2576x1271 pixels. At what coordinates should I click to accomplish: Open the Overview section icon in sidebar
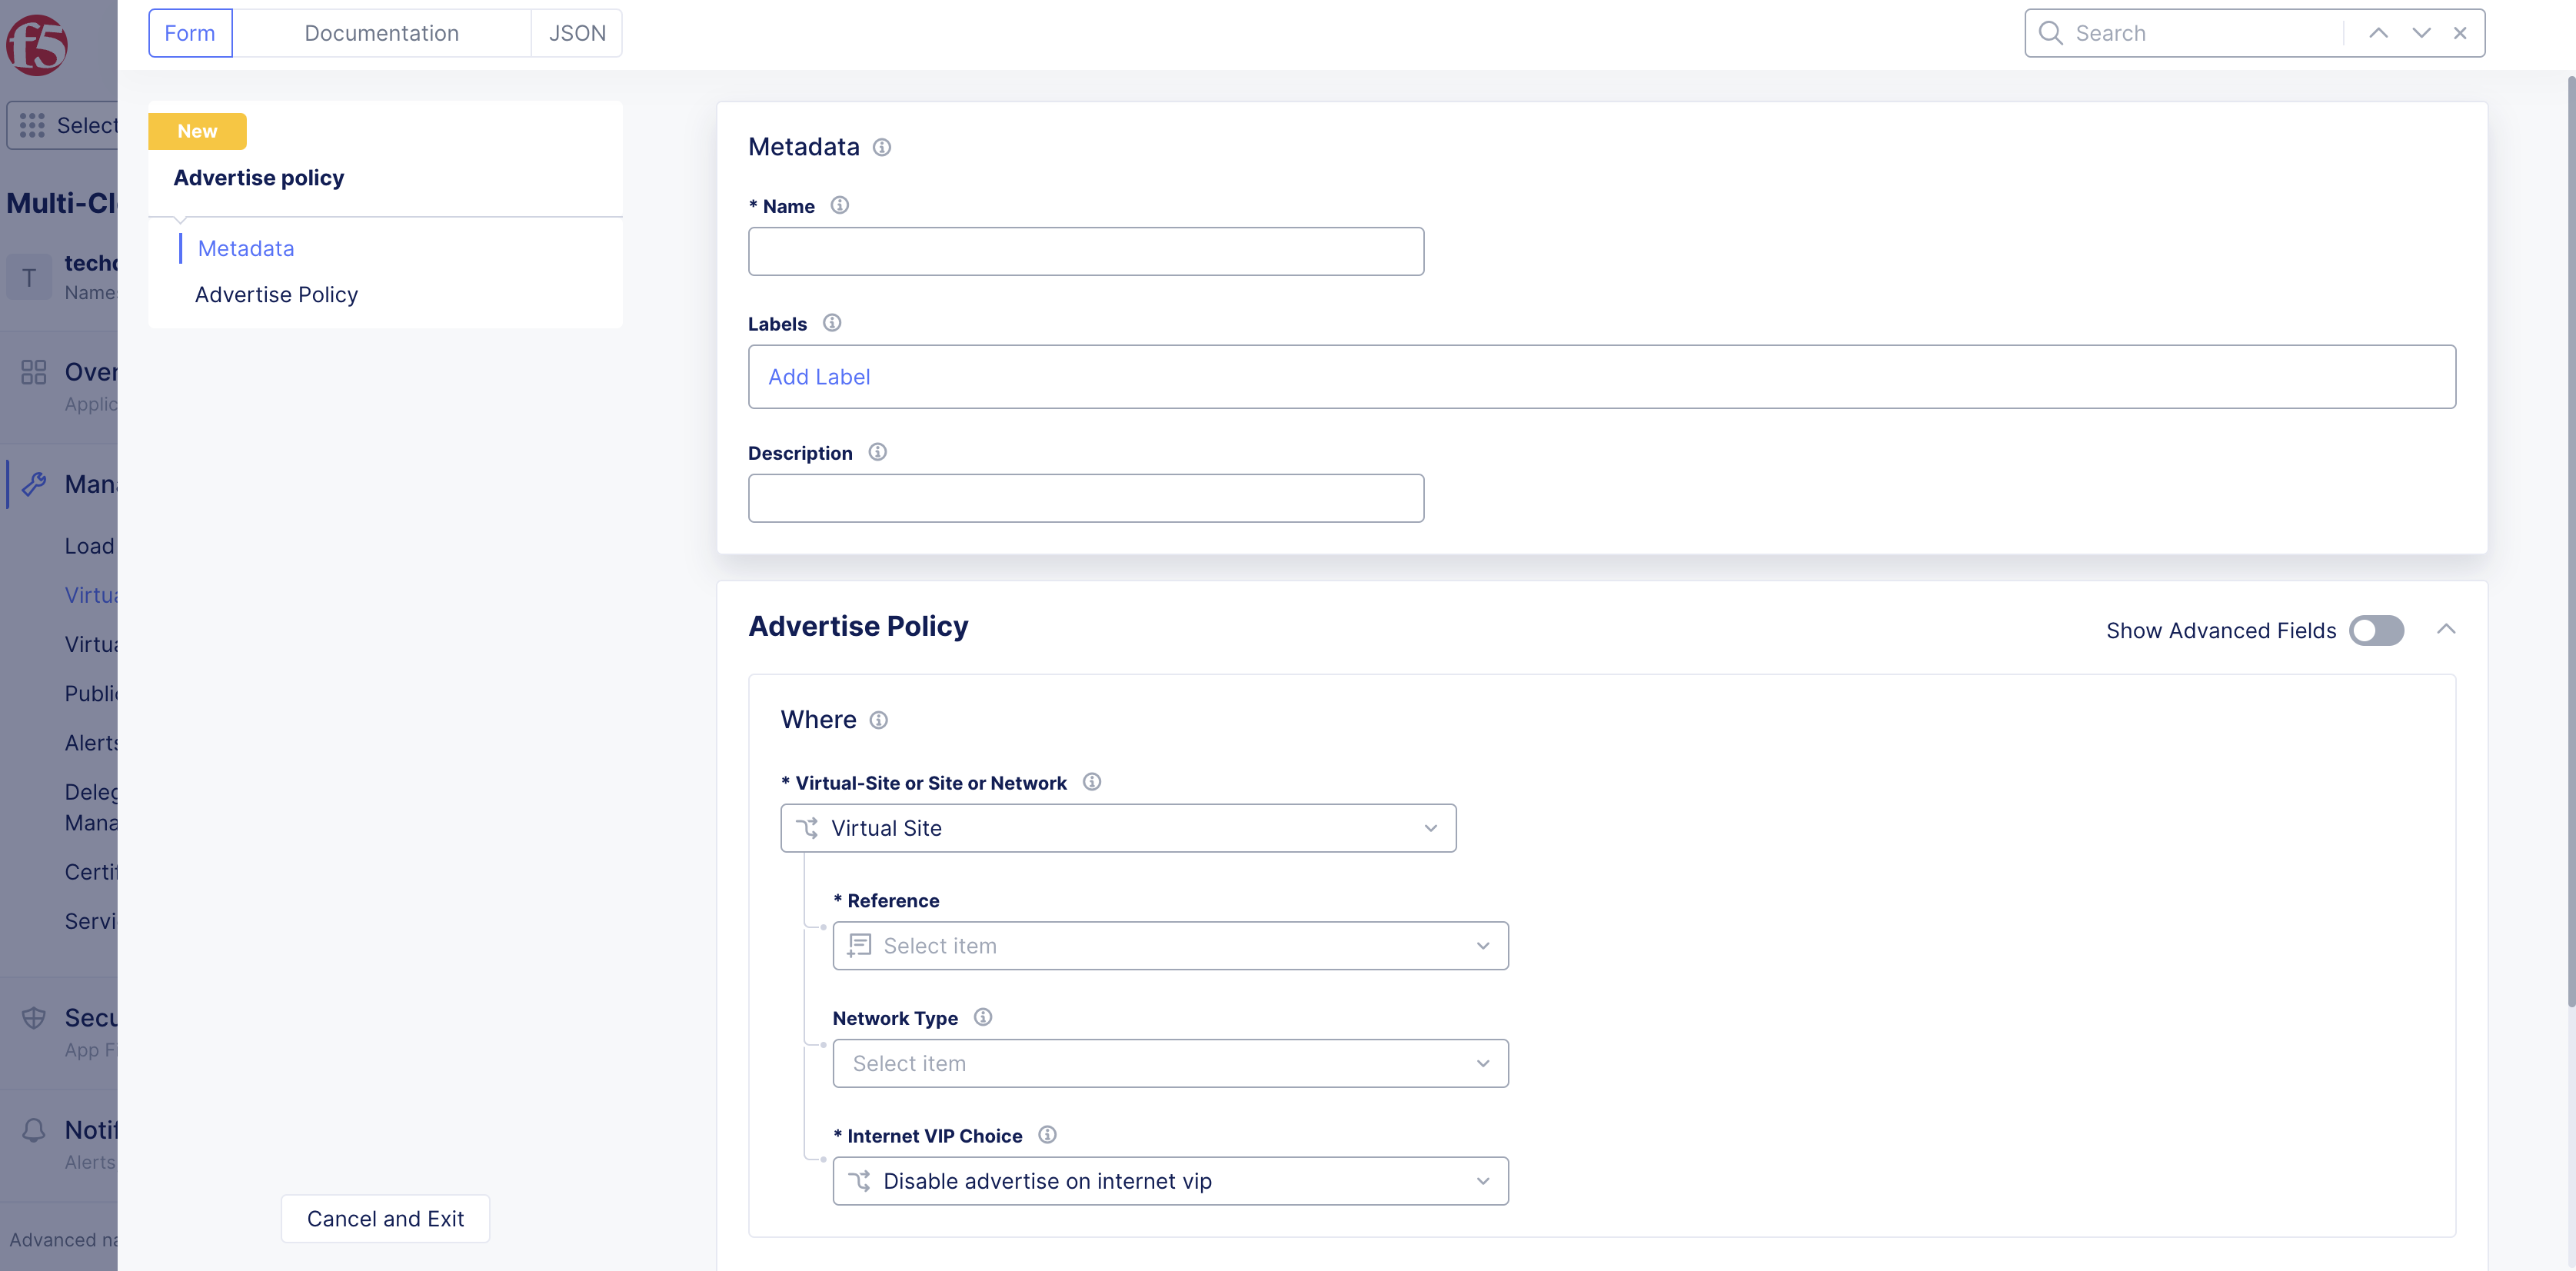point(33,371)
